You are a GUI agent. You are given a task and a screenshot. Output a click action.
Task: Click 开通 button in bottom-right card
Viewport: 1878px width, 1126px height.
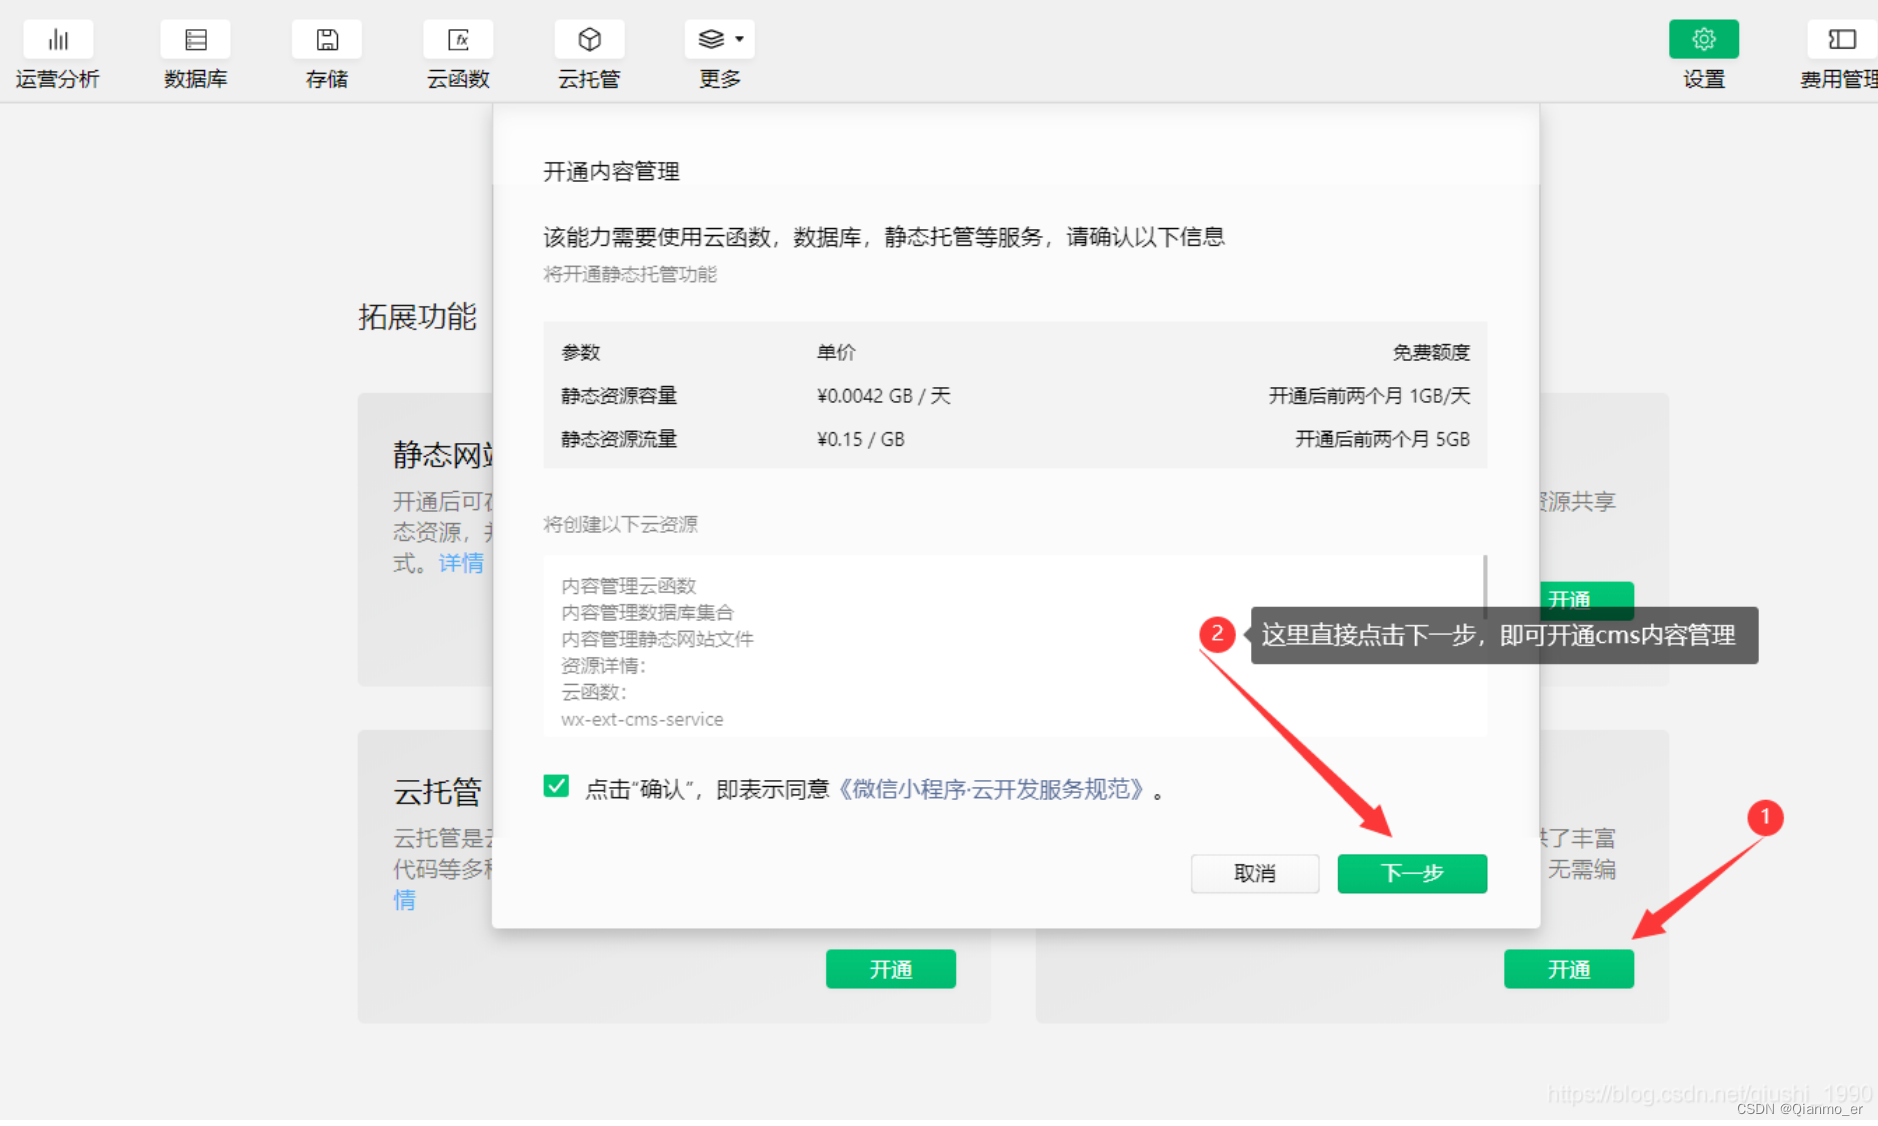click(x=1569, y=969)
